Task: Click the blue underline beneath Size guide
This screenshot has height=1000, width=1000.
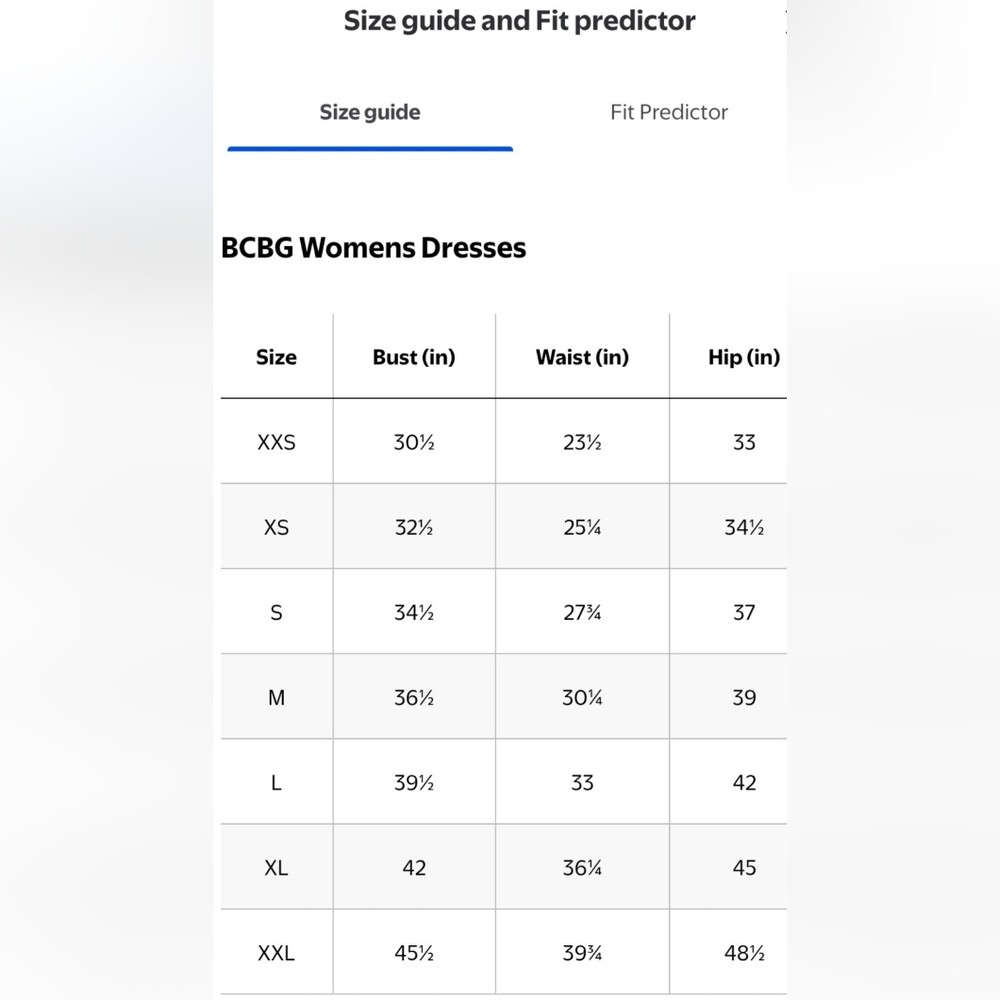Action: [370, 149]
